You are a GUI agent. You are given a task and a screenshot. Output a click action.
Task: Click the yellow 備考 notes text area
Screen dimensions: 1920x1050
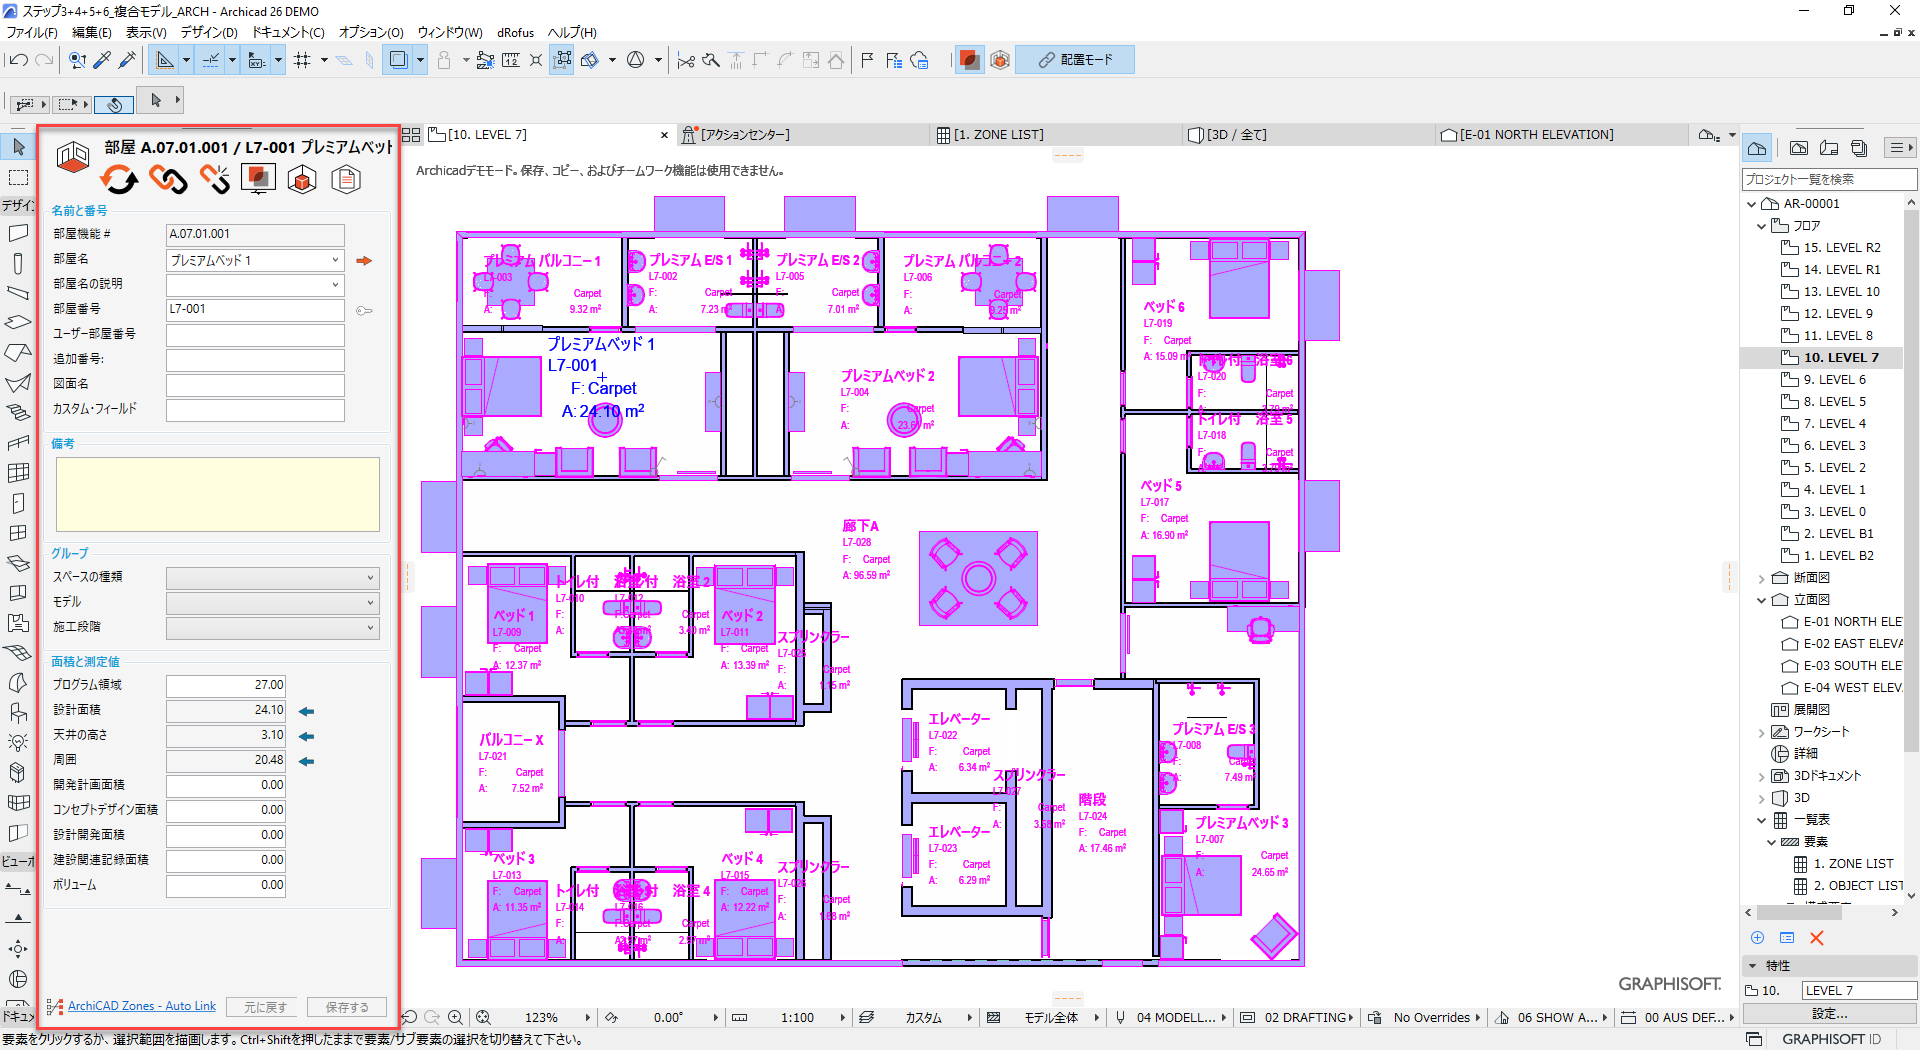pos(218,494)
